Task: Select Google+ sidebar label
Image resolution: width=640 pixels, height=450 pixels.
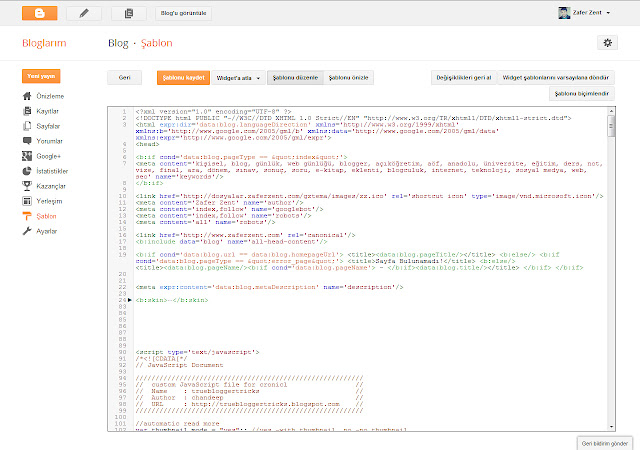Action: (49, 156)
